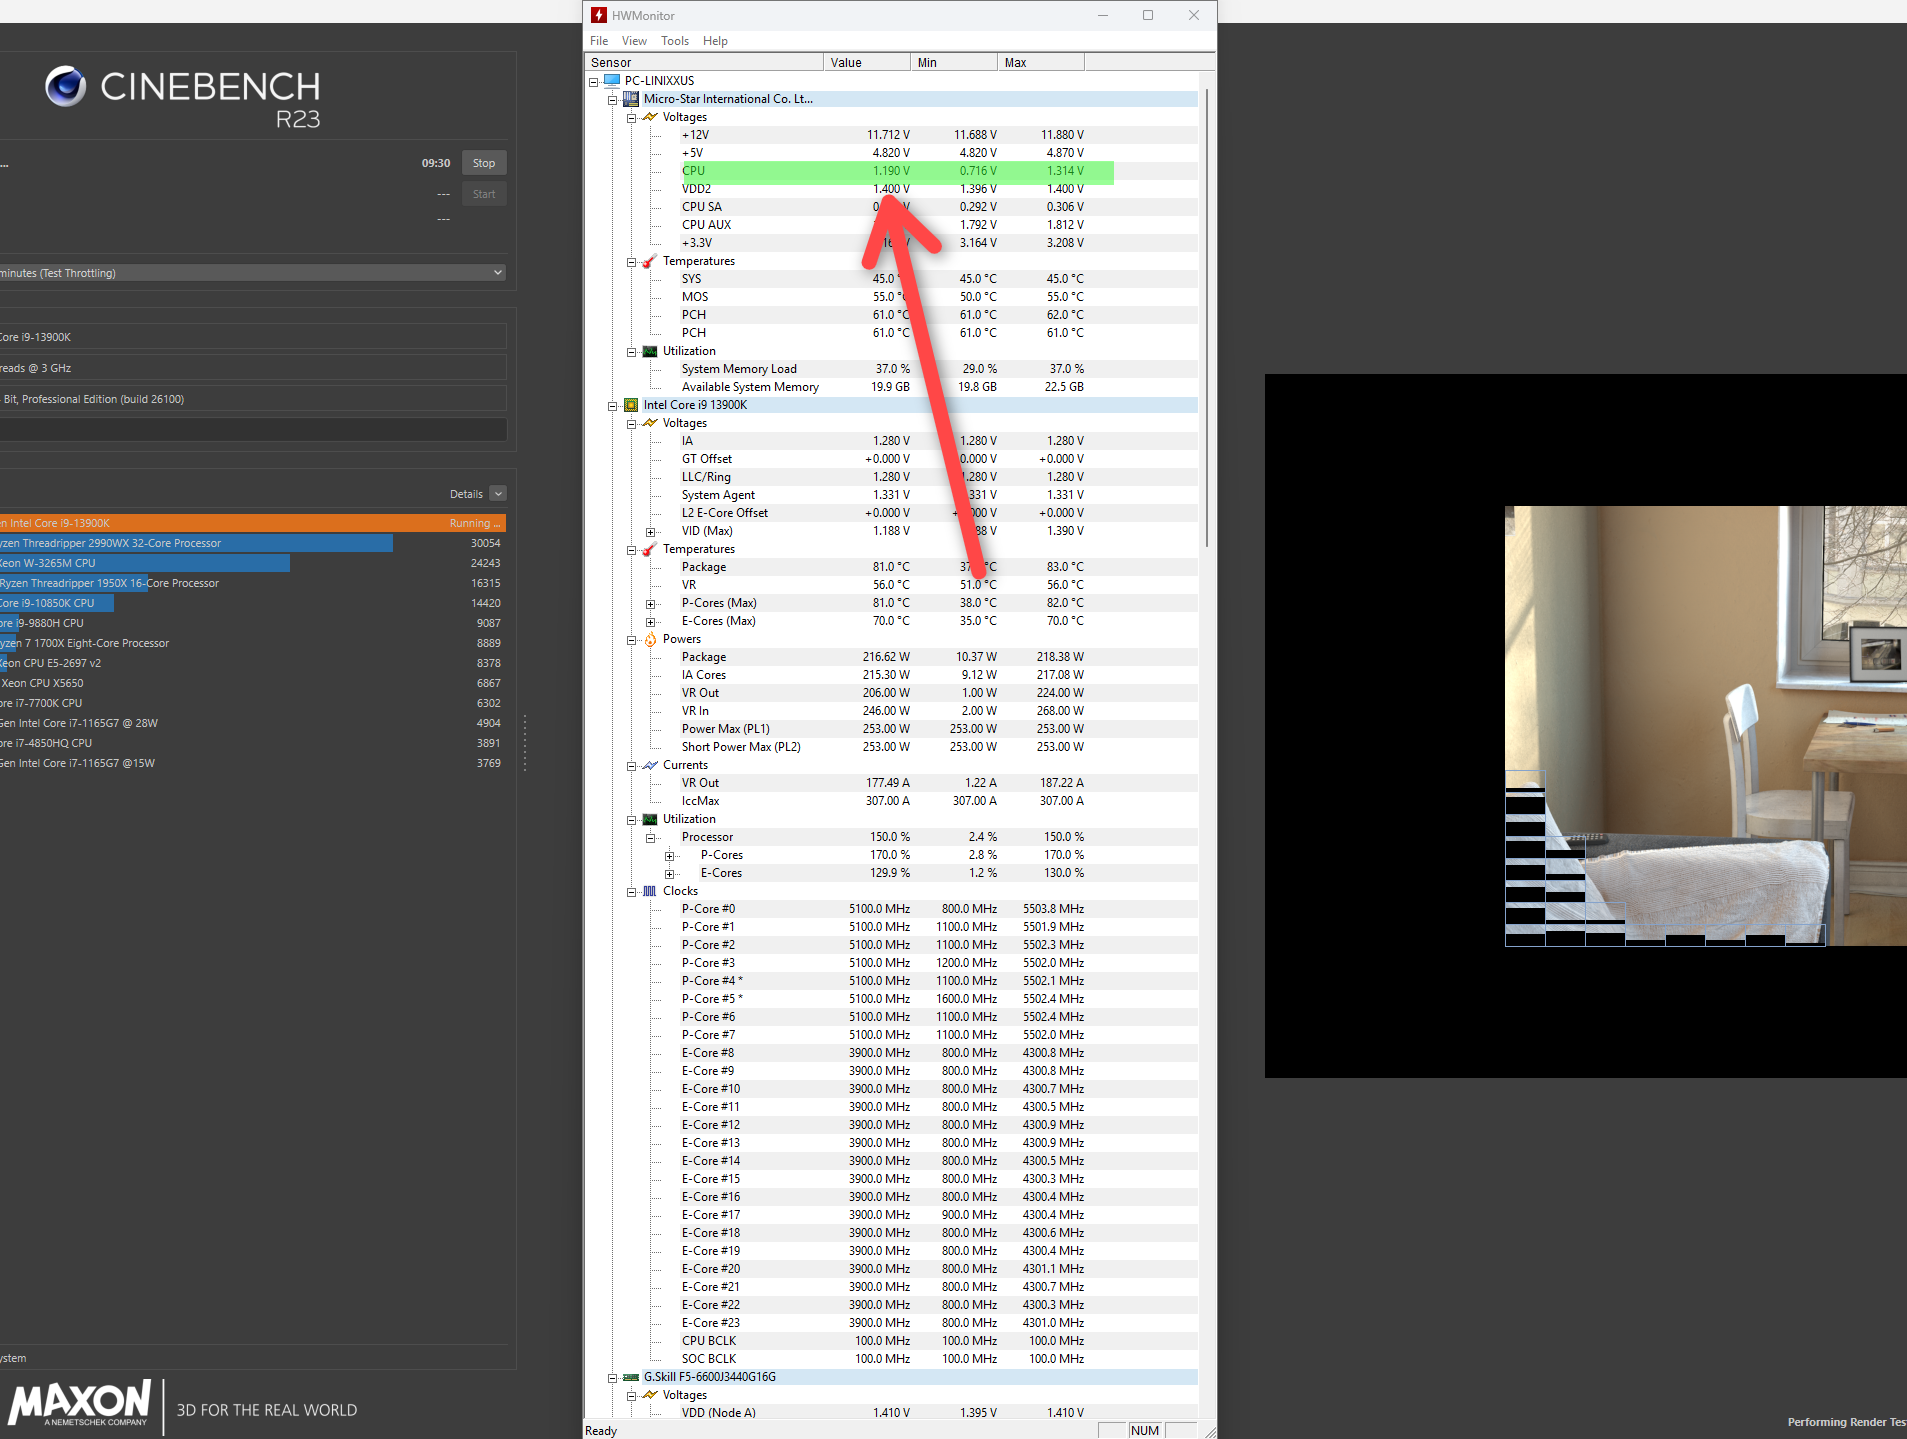Screen dimensions: 1907x1439
Task: Collapse the G.Skill F5-6600J3440G16G node
Action: click(612, 1377)
